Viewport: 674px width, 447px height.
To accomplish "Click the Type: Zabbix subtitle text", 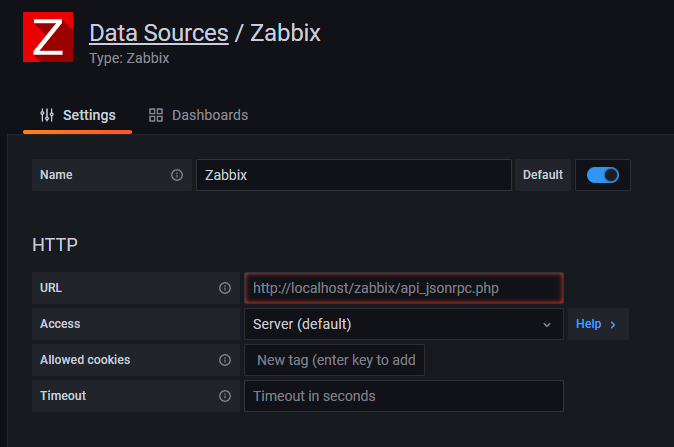I will [x=129, y=58].
